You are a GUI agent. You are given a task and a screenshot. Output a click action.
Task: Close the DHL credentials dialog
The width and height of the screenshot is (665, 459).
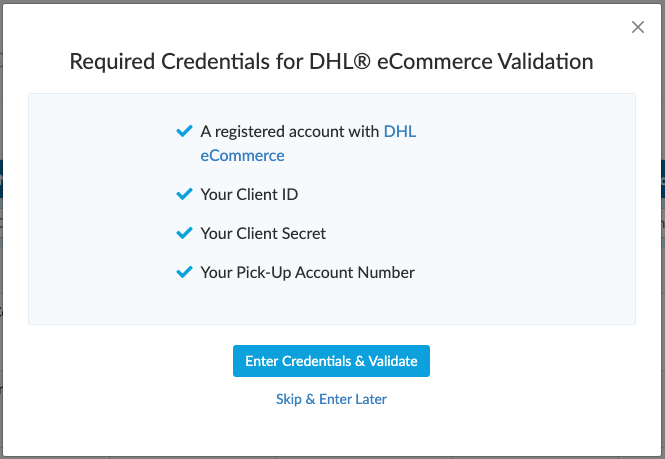(638, 28)
